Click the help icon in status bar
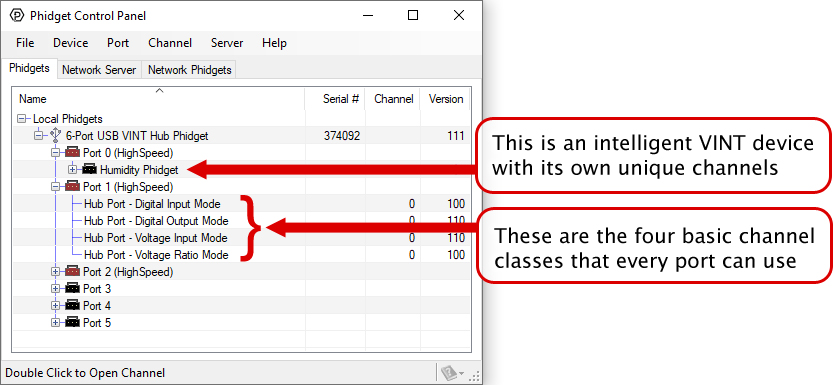Image resolution: width=839 pixels, height=385 pixels. pos(448,372)
